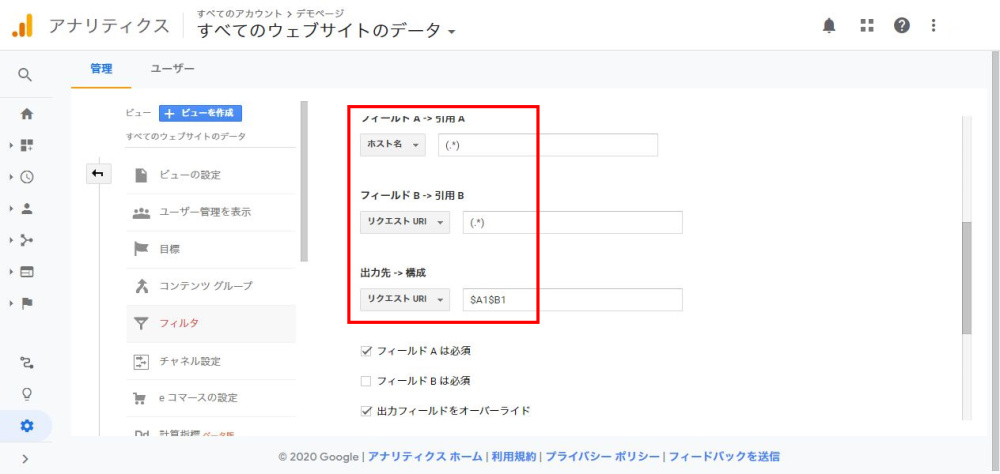Open the help question mark icon
Screen dimensions: 1000x474
[x=902, y=26]
